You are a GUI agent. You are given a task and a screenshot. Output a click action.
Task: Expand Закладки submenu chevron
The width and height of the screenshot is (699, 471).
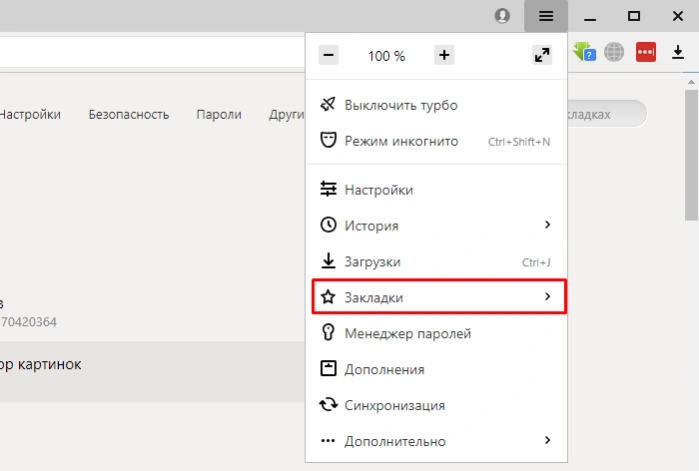547,296
